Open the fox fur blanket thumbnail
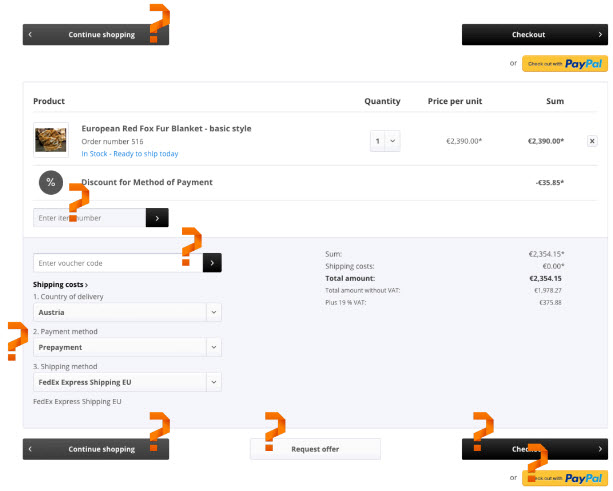 51,141
